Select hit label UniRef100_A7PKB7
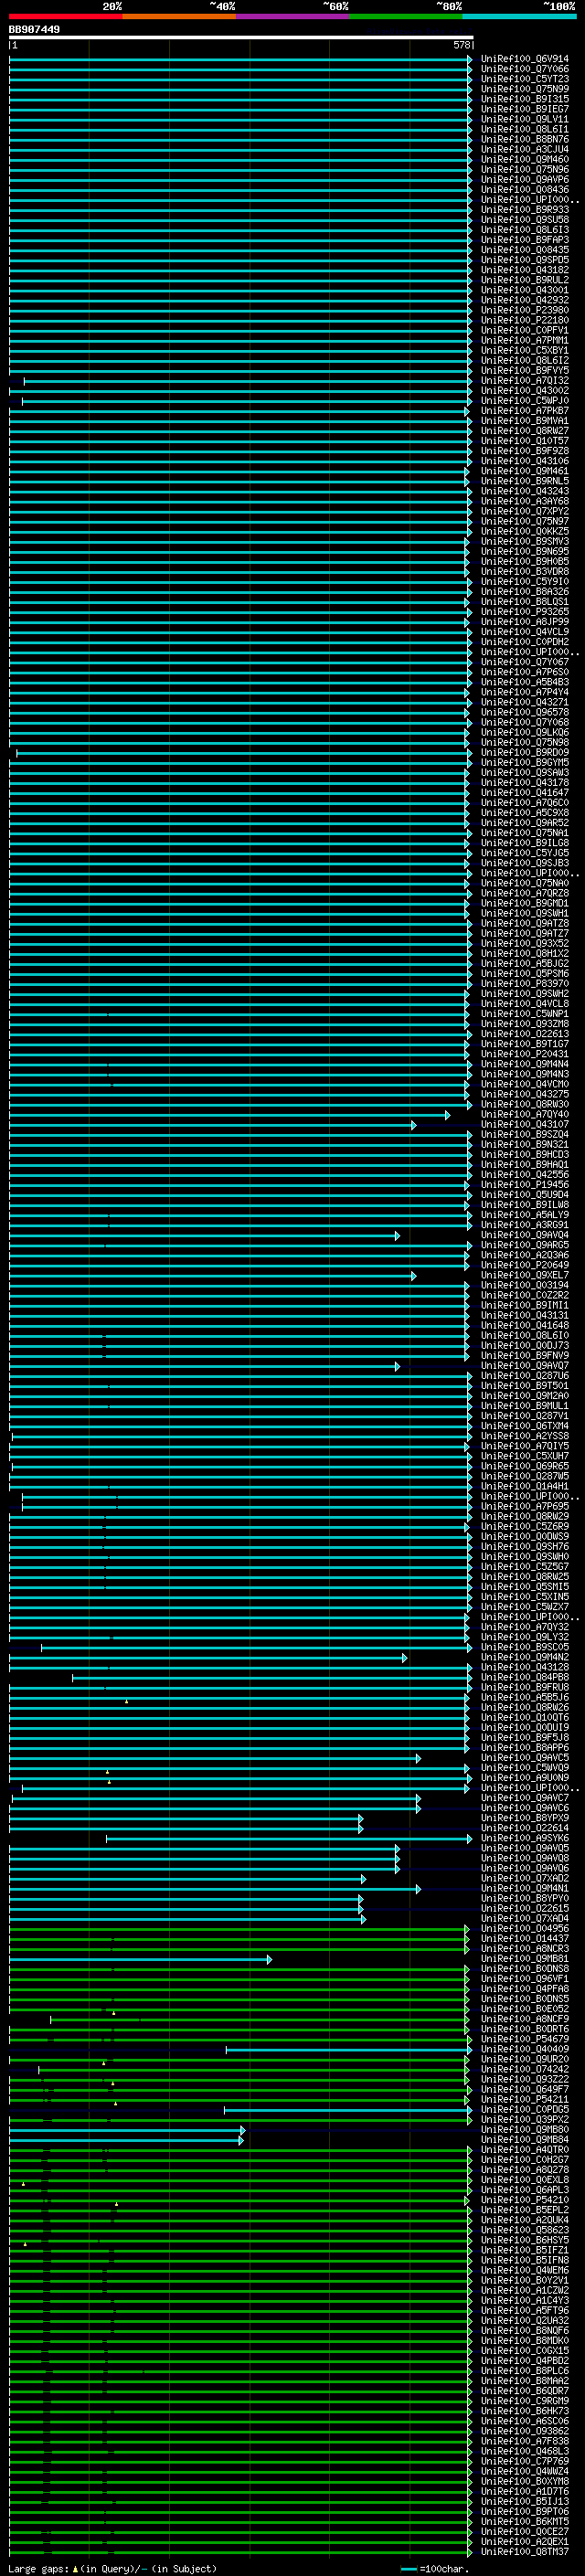 525,411
